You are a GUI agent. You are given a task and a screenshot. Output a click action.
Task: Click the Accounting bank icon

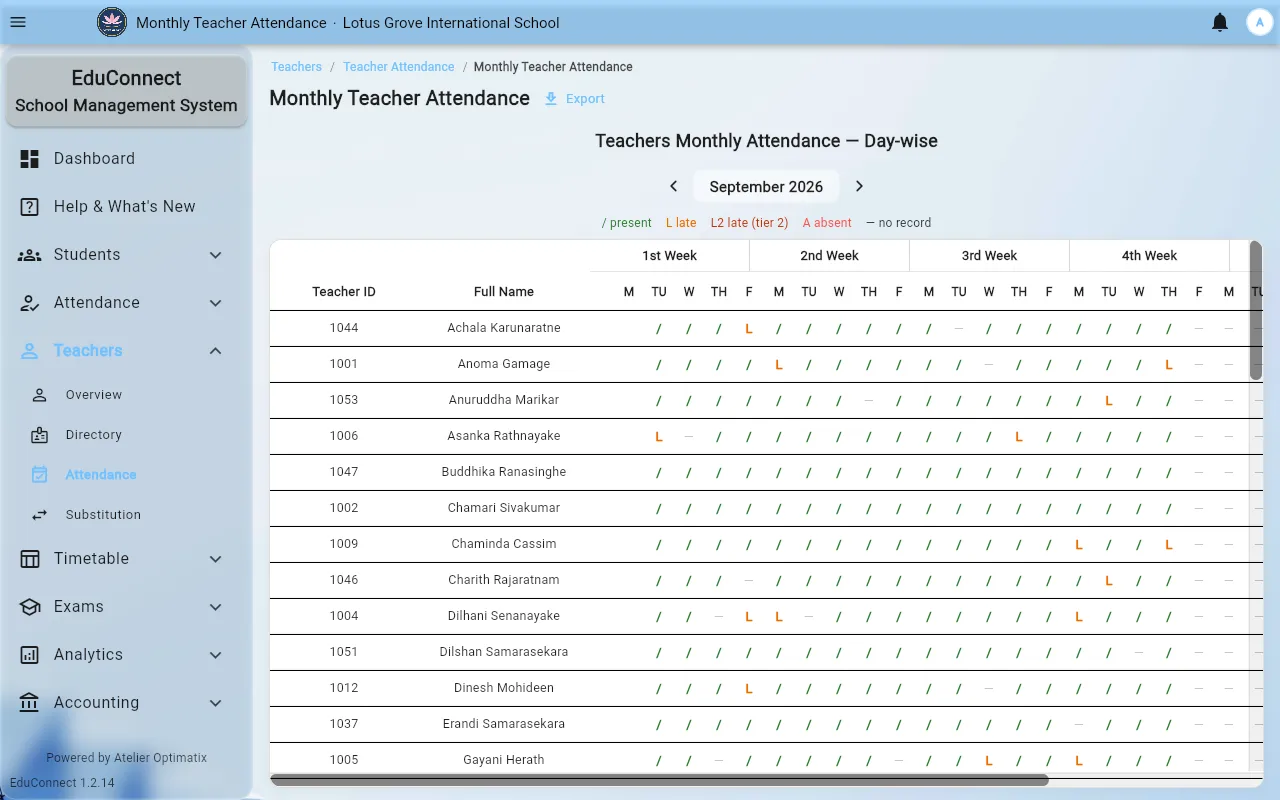coord(30,702)
